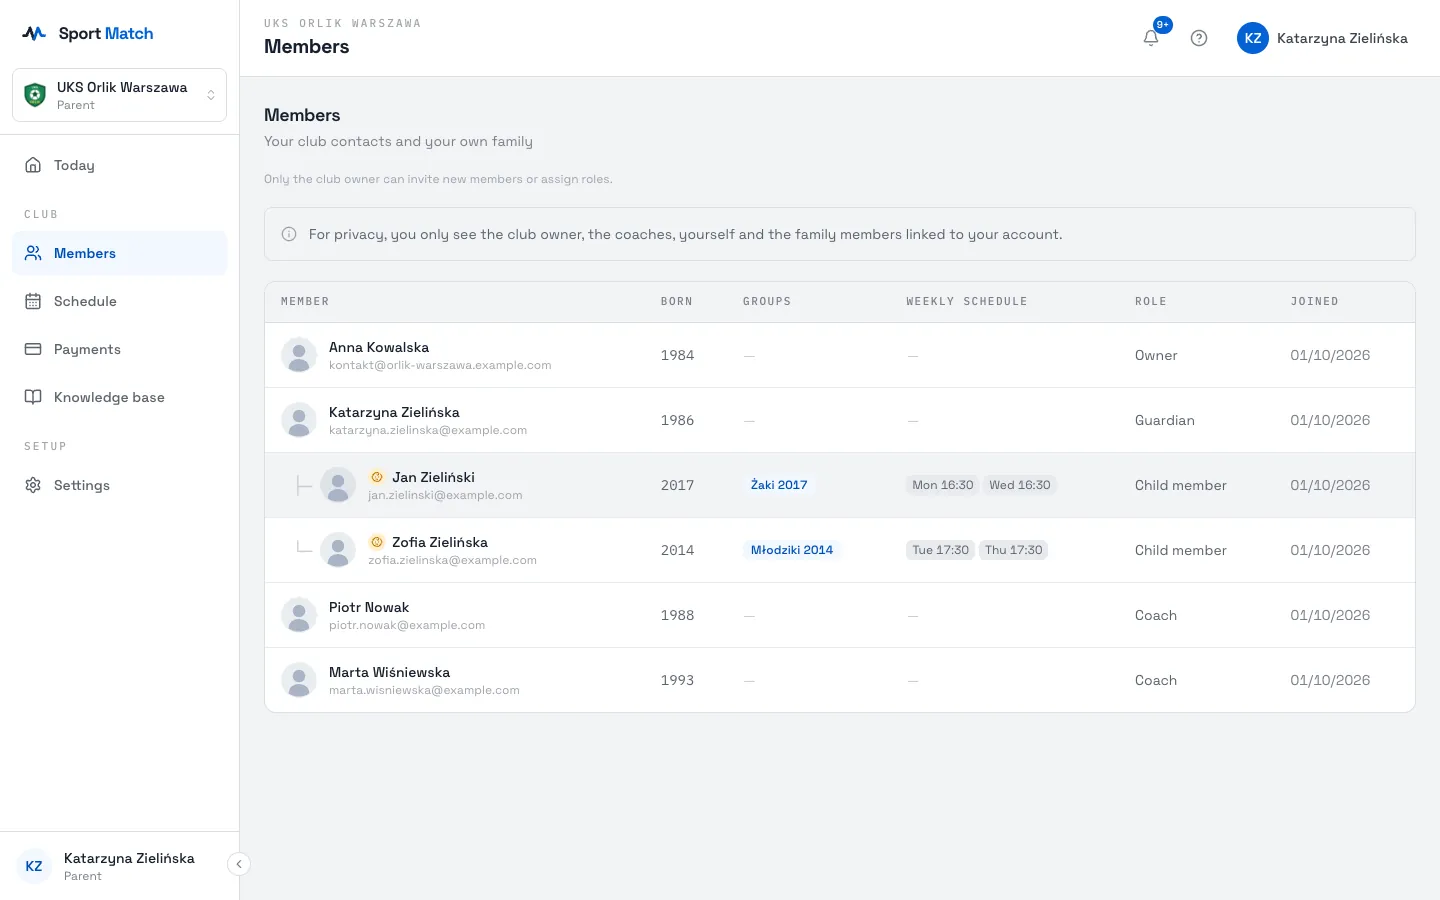The width and height of the screenshot is (1440, 900).
Task: Click Katarzyna Zielińska's avatar in the members table
Action: 299,420
